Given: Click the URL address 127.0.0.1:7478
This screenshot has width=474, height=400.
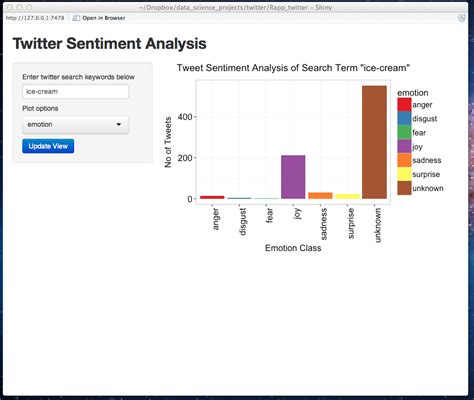Looking at the screenshot, I should (35, 18).
